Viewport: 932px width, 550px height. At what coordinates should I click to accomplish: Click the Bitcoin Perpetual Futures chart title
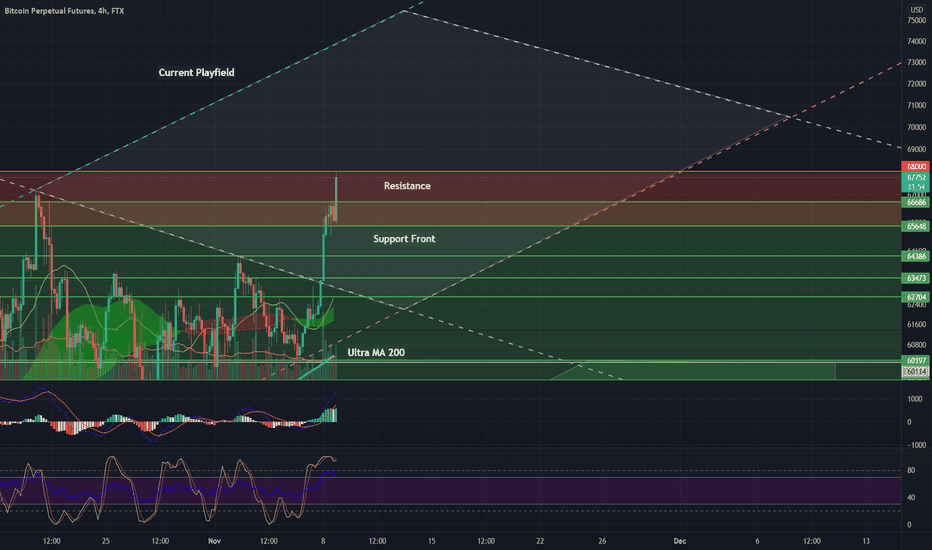[x=64, y=11]
